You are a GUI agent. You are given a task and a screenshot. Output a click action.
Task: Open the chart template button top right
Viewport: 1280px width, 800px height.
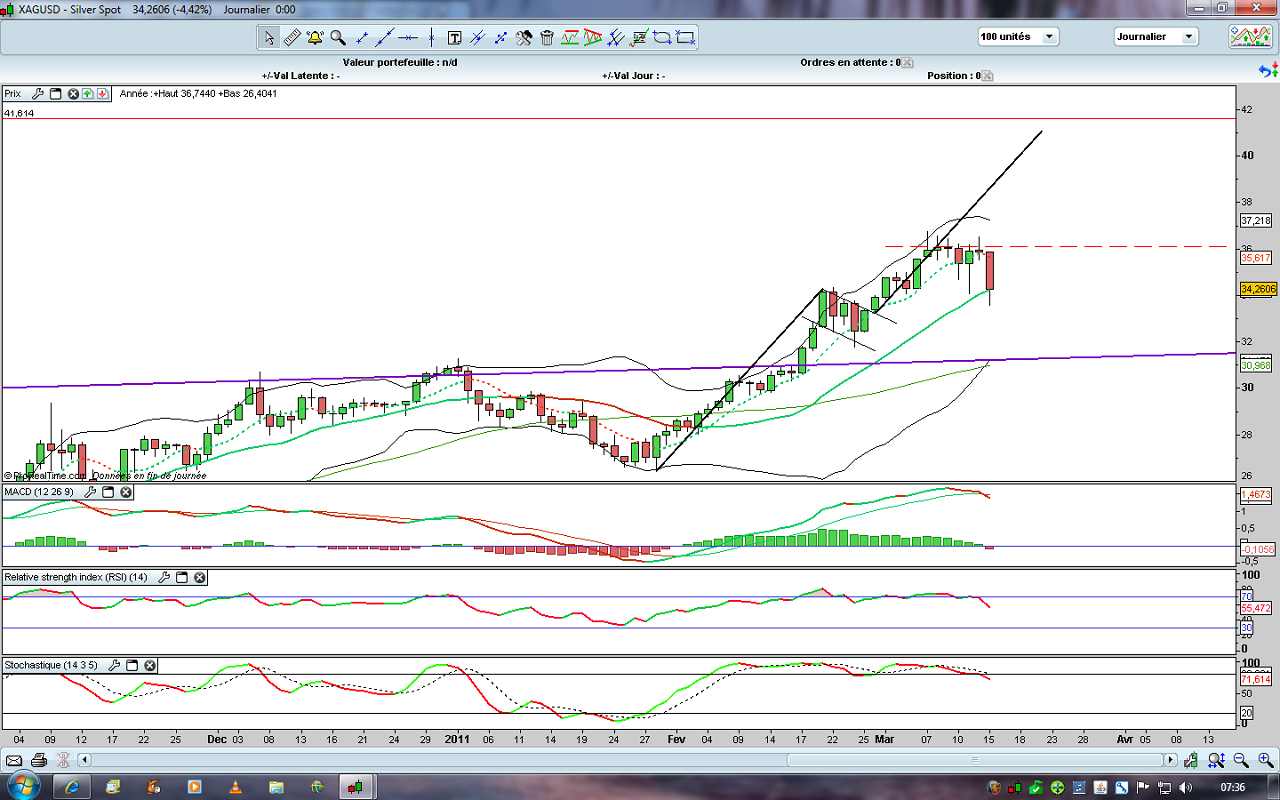(1250, 37)
